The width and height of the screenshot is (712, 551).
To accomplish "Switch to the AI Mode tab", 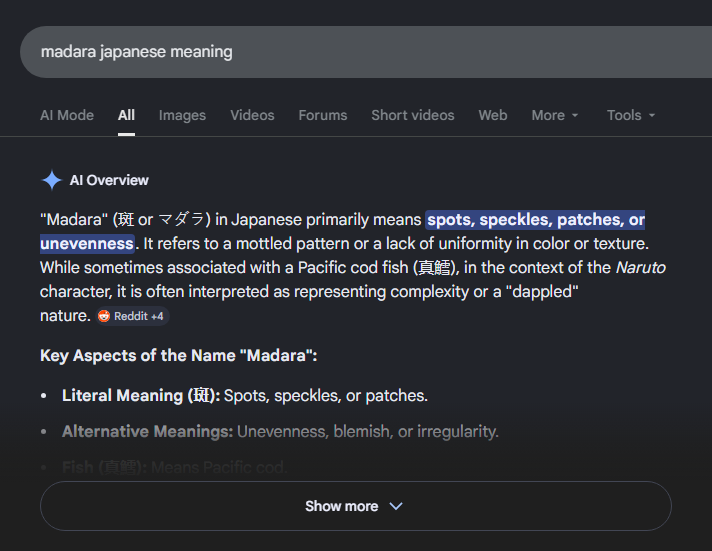I will pos(67,115).
